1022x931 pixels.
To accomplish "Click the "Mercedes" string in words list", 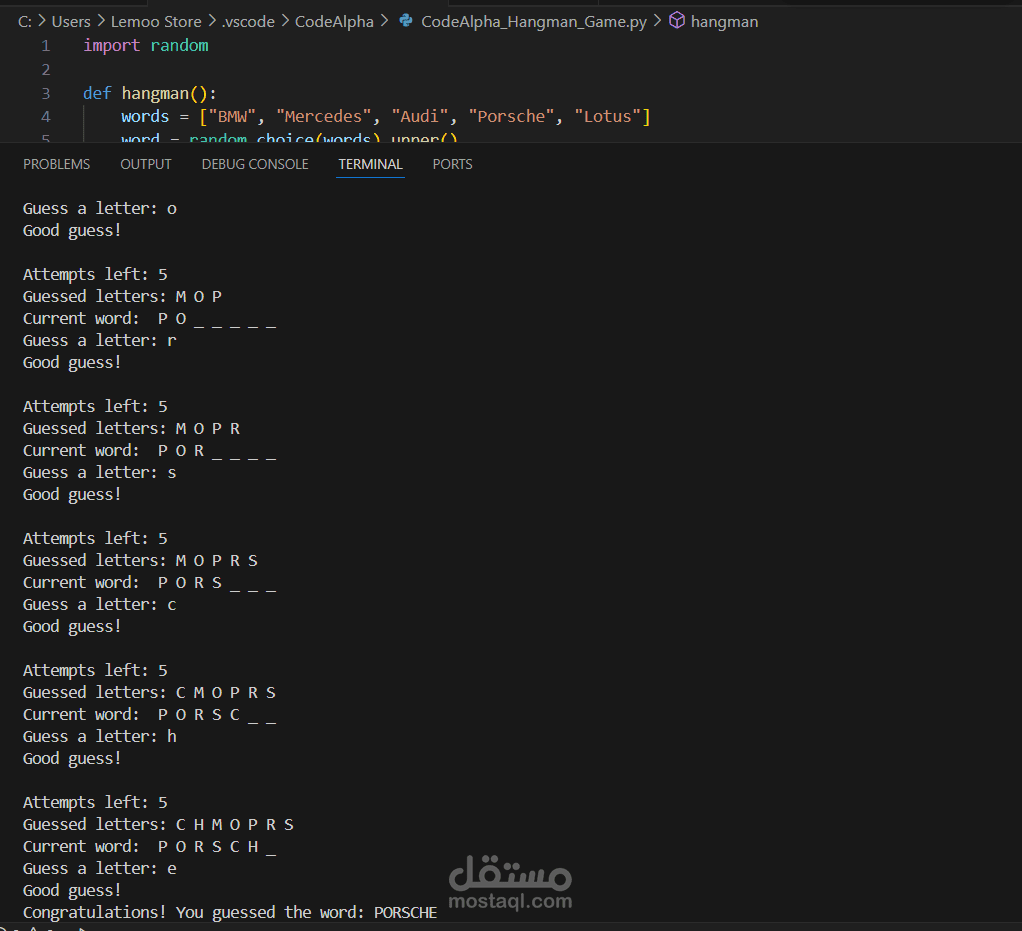I will 323,117.
